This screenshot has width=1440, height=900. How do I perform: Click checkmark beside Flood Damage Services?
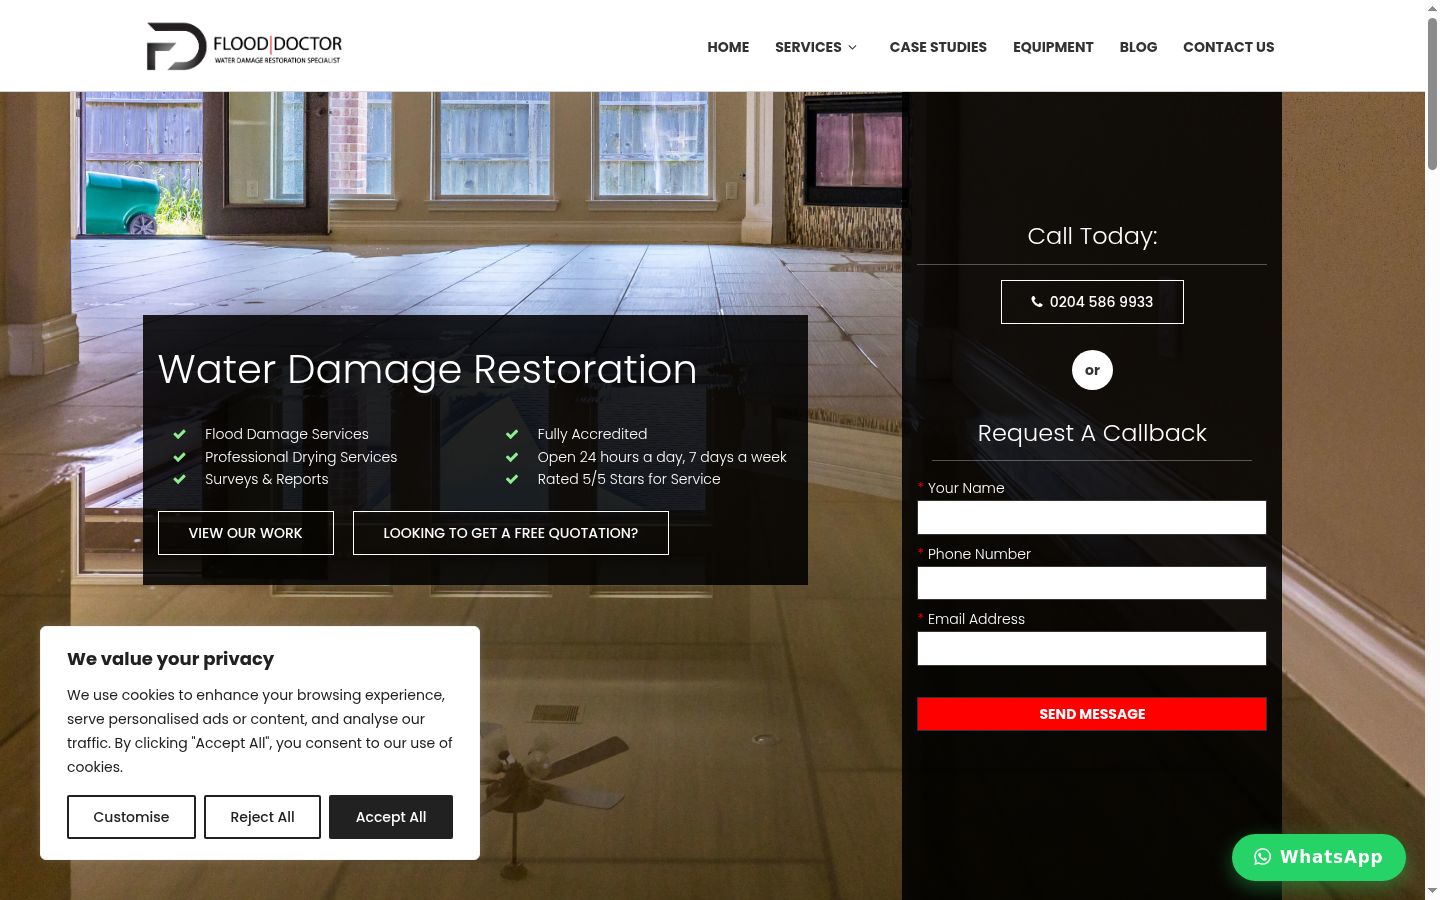(x=180, y=434)
